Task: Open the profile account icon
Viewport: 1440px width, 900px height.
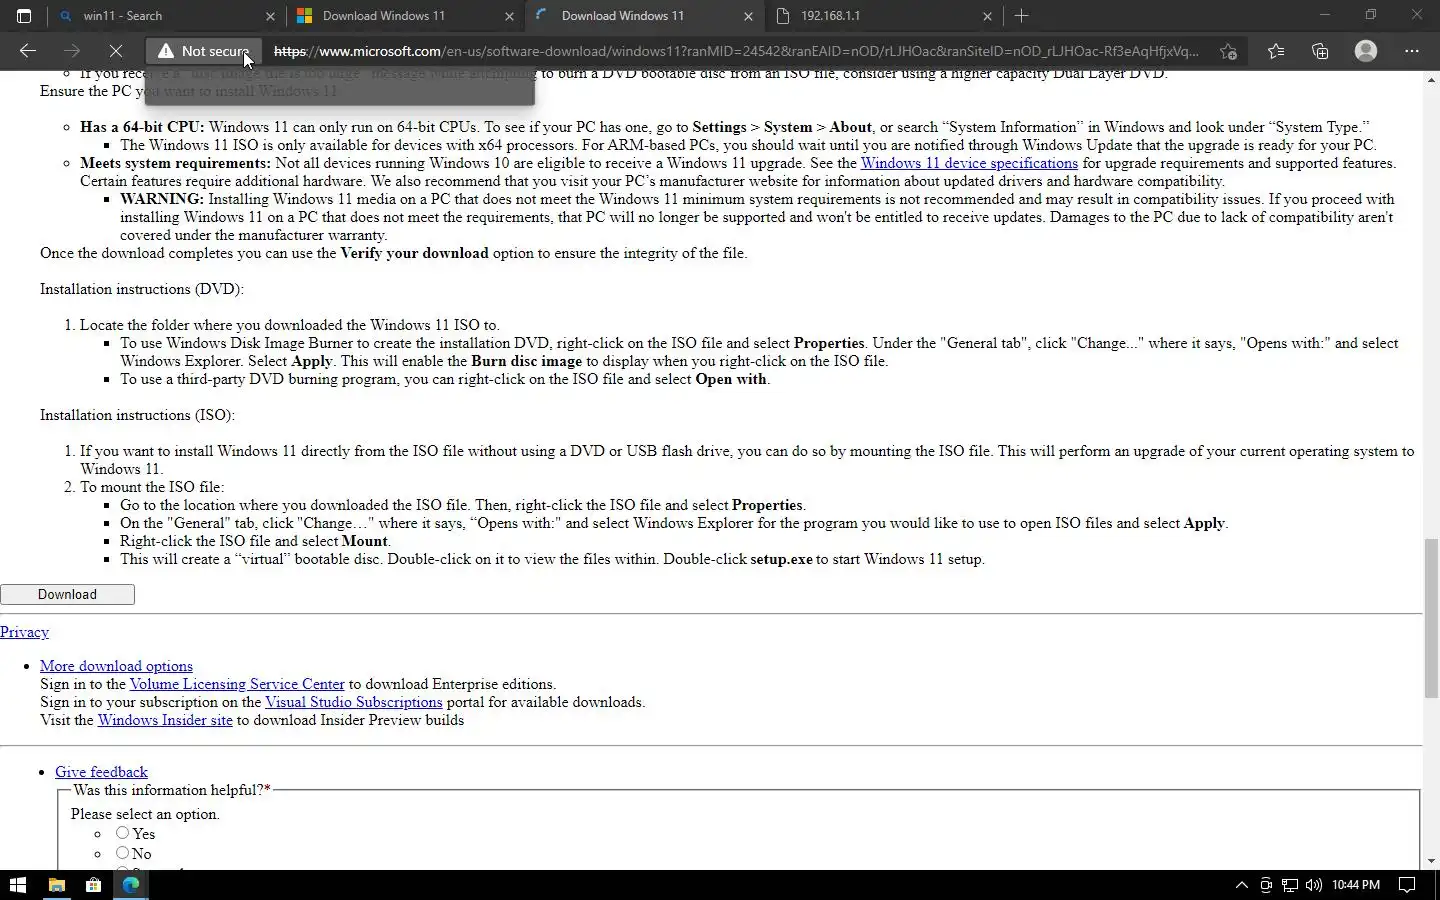Action: pyautogui.click(x=1366, y=51)
